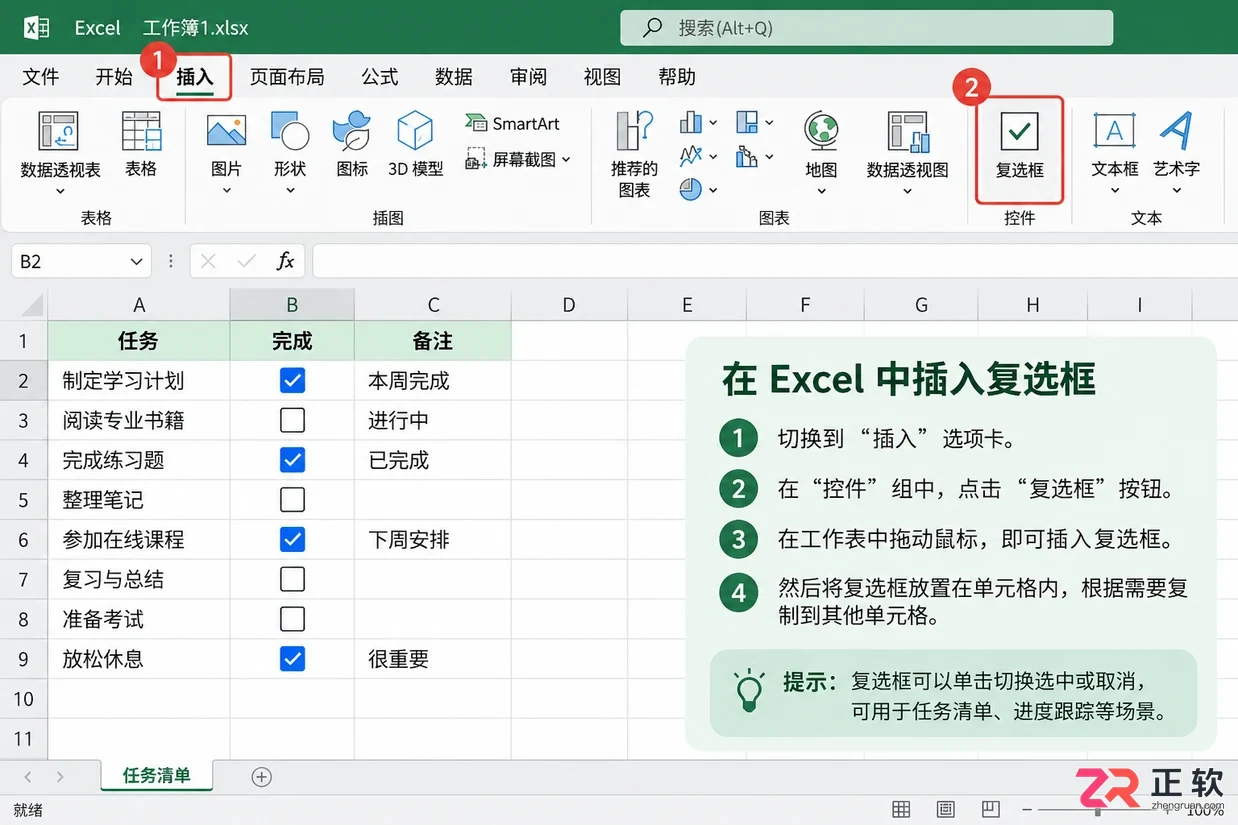Click the fx insert function icon
This screenshot has height=825, width=1238.
click(x=286, y=261)
